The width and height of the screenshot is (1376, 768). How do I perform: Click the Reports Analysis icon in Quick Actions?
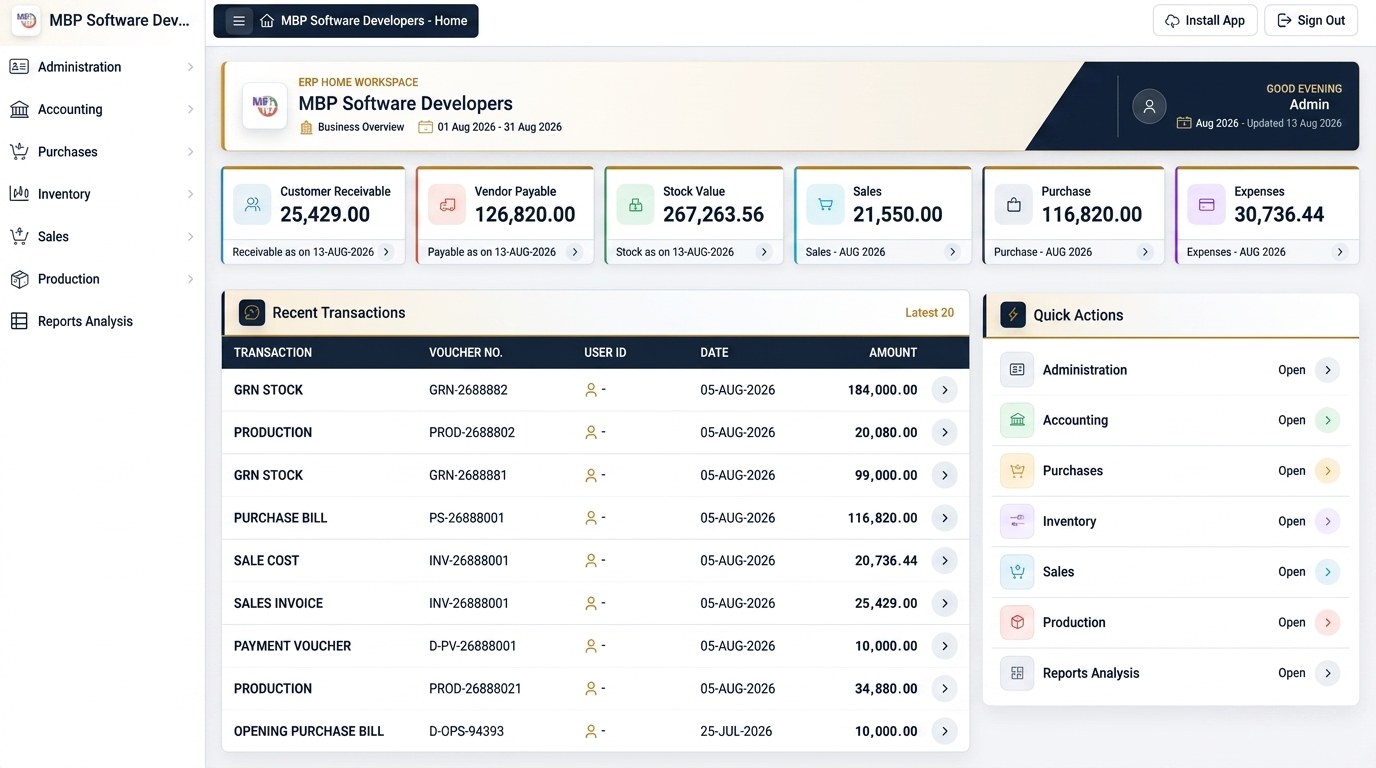(x=1017, y=673)
